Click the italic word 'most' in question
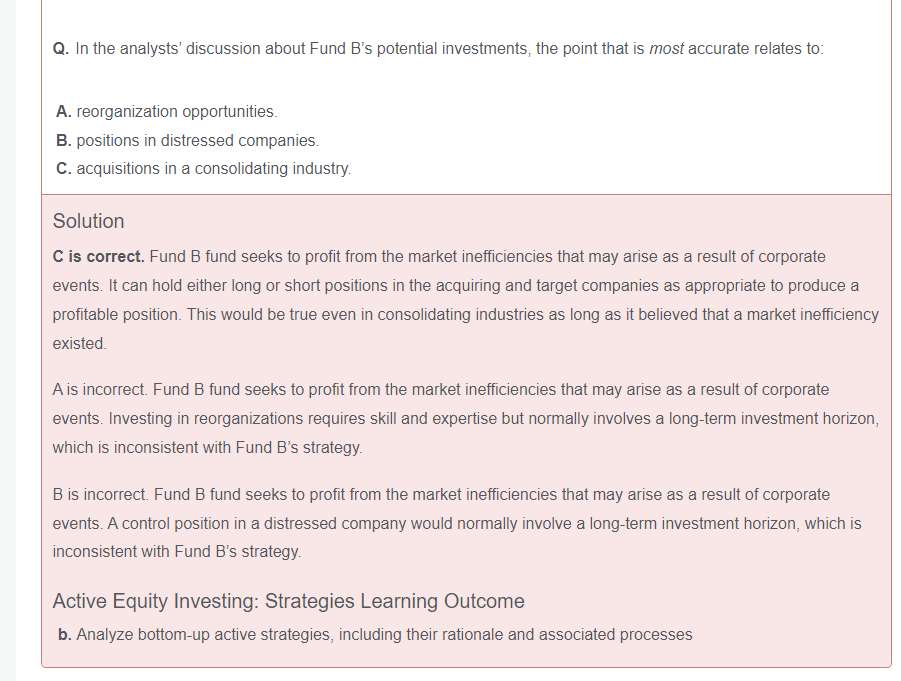901x681 pixels. (x=666, y=49)
